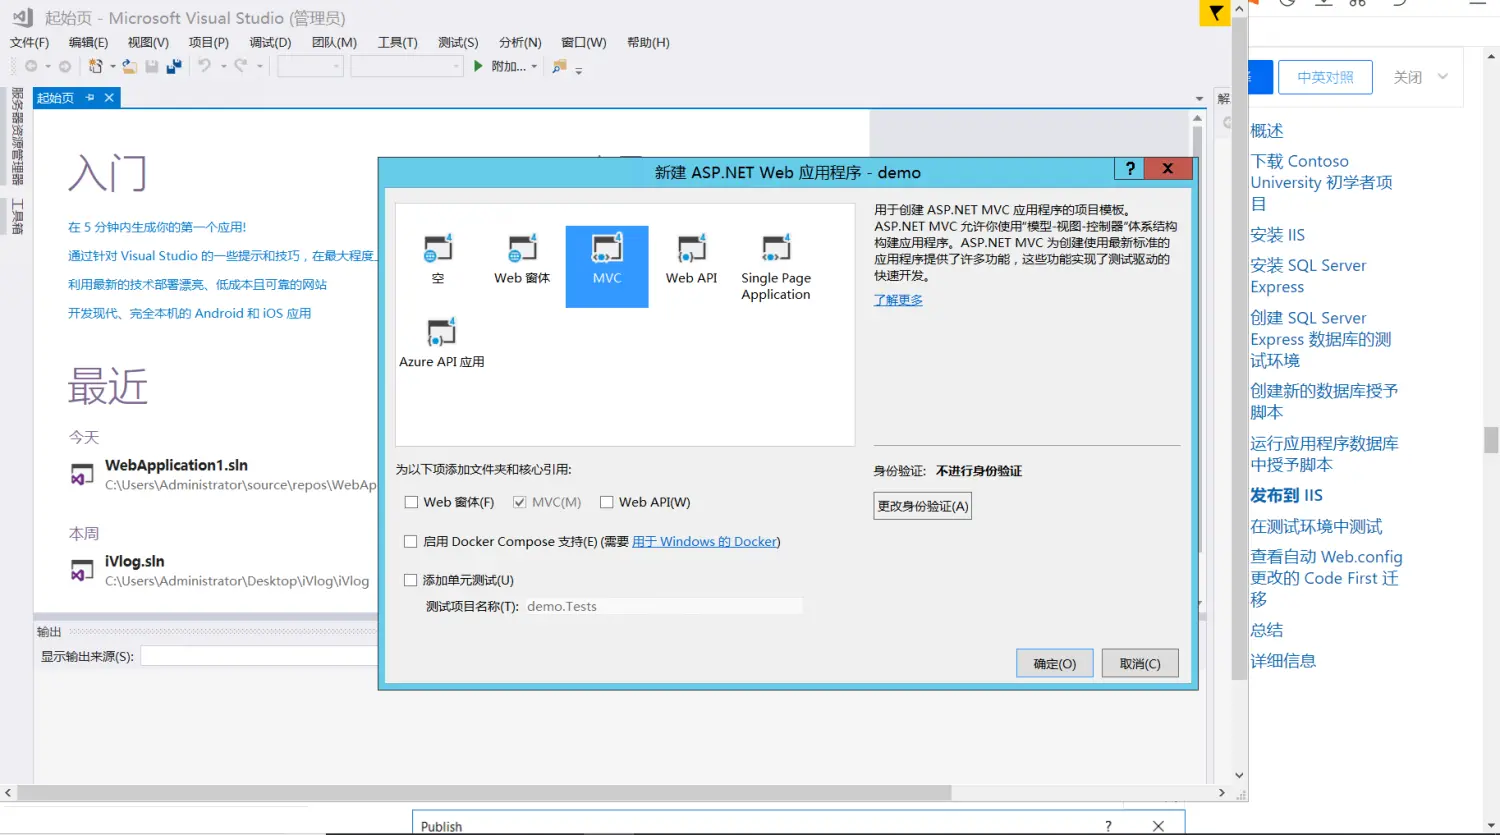Check 添加单元测试(U) checkbox
This screenshot has height=835, width=1500.
(410, 580)
